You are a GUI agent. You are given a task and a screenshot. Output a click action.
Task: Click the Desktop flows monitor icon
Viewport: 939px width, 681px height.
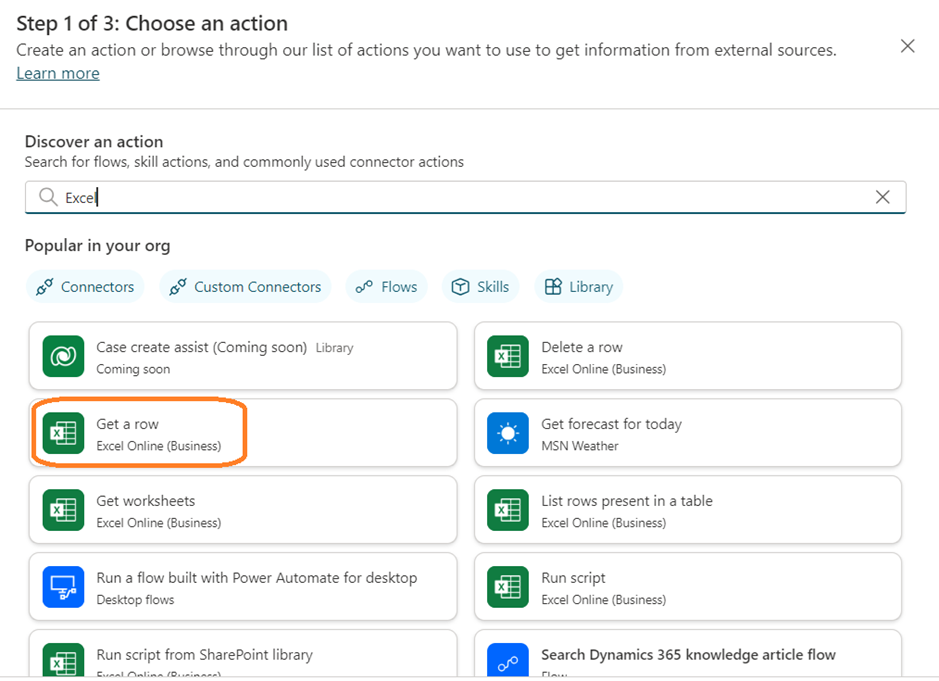point(63,588)
